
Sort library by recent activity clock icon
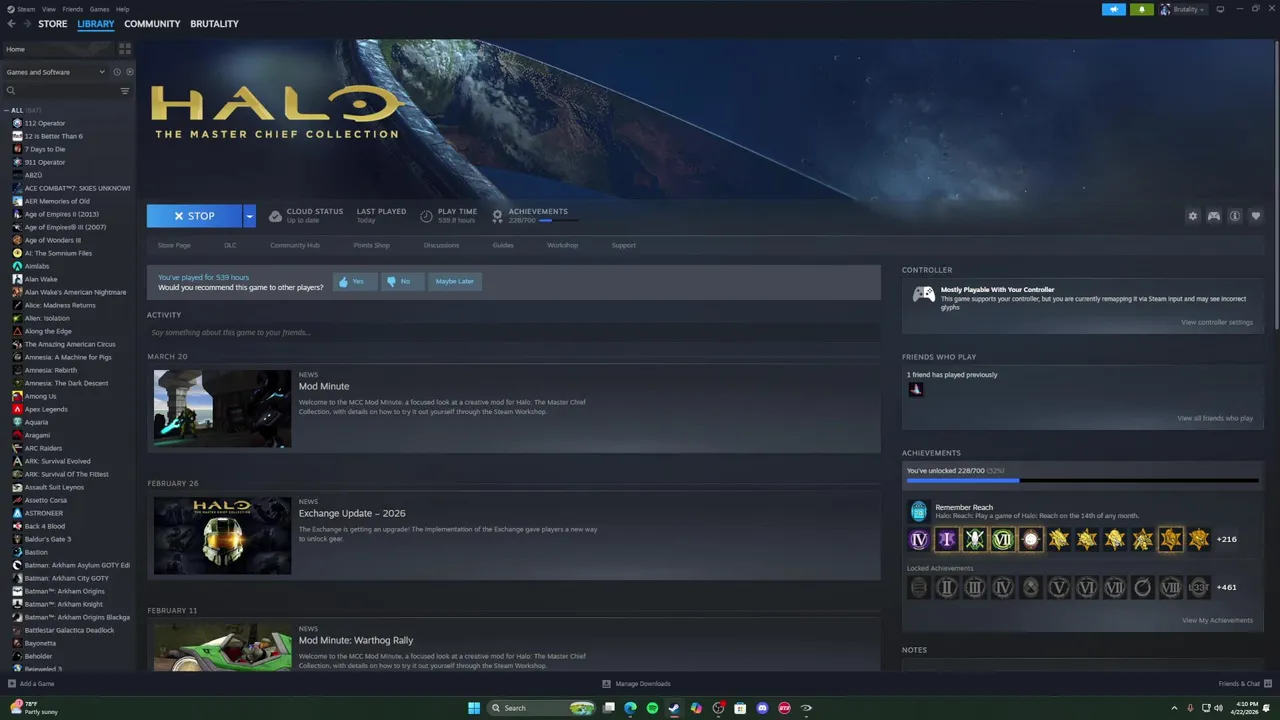click(117, 72)
